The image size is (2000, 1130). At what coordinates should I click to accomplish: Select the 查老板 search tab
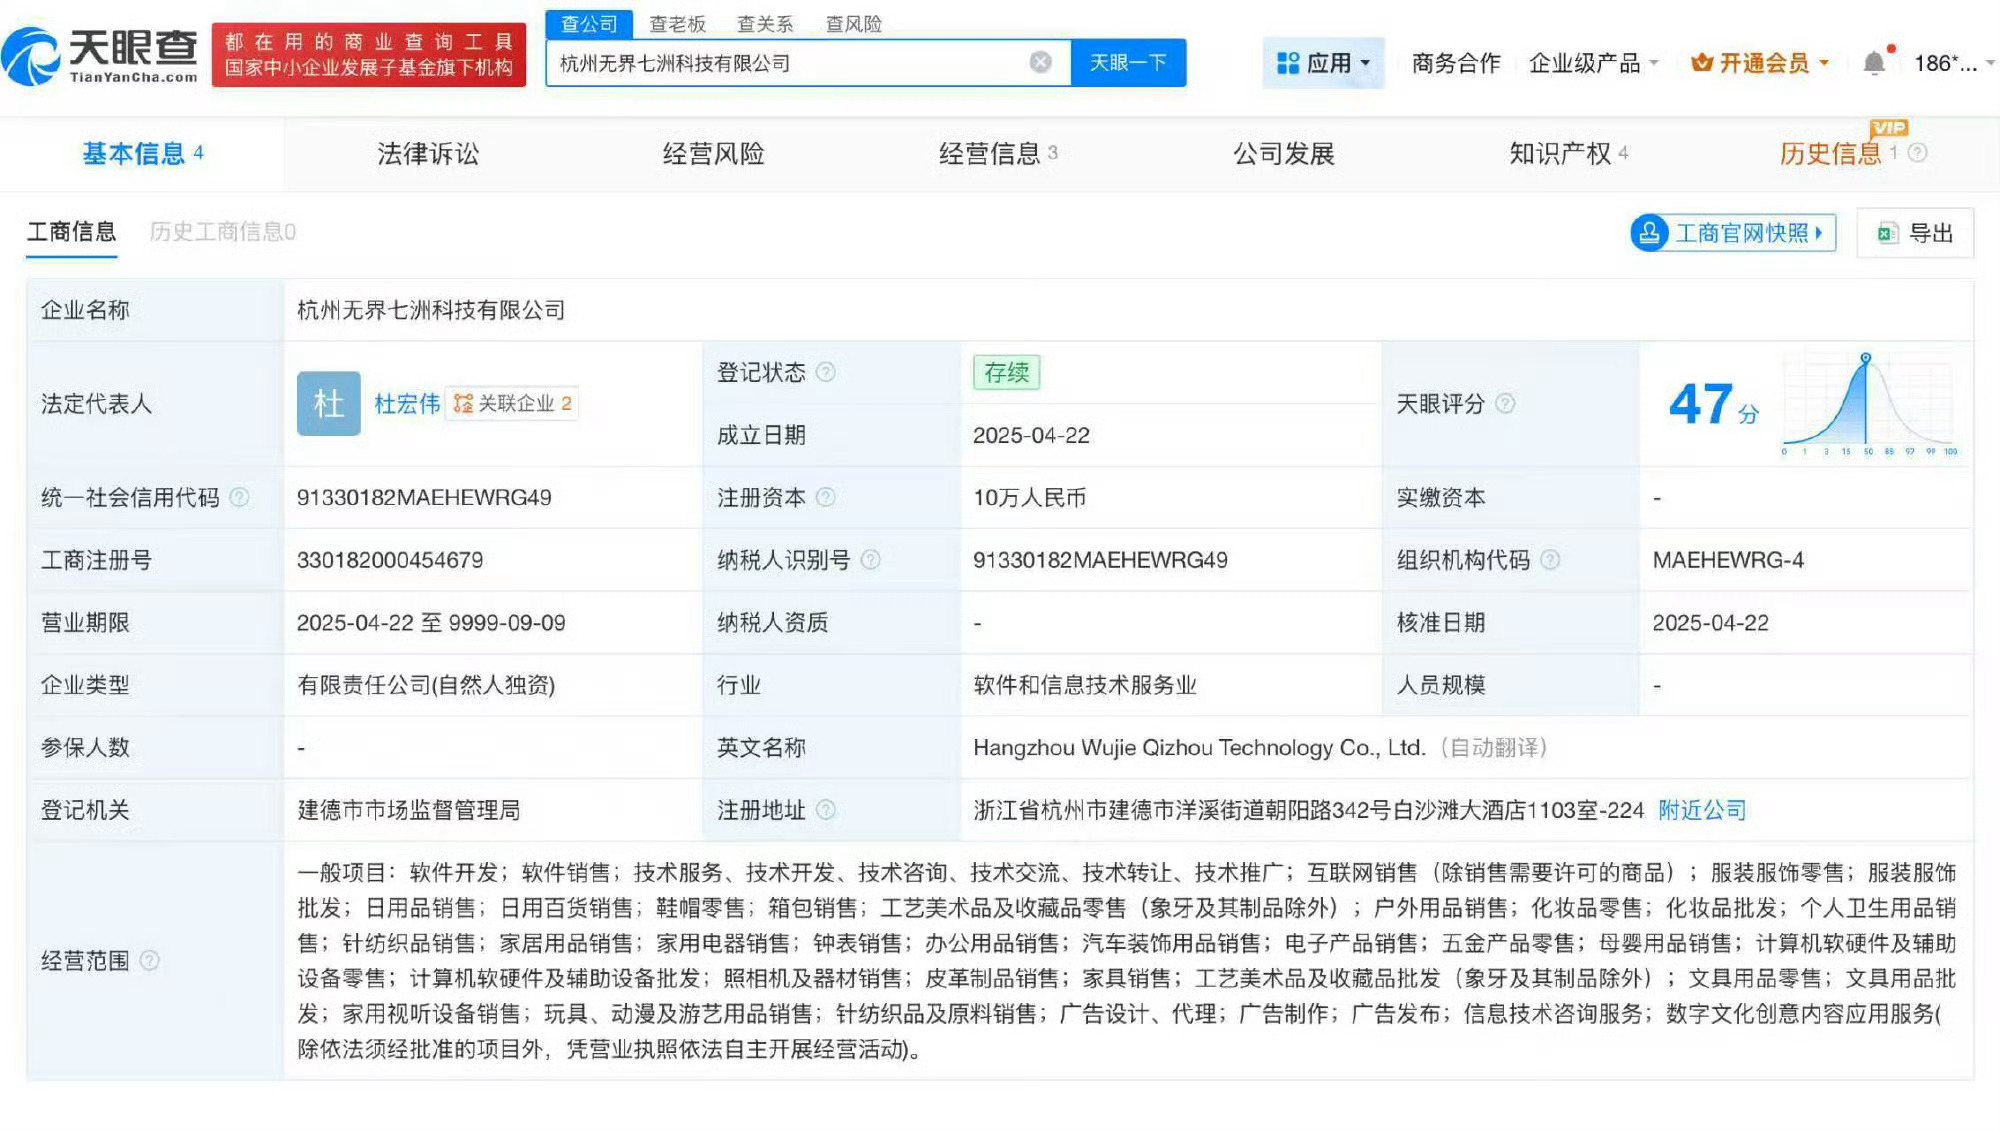click(x=677, y=23)
